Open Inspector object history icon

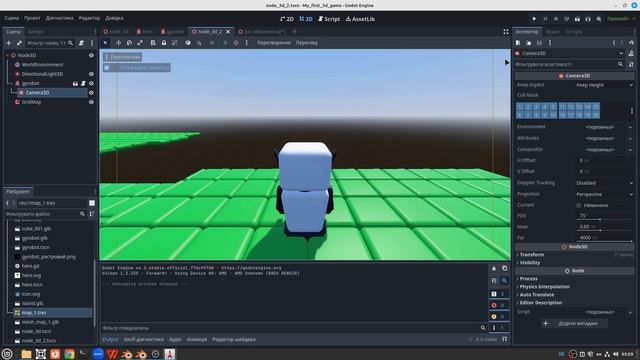pos(631,42)
